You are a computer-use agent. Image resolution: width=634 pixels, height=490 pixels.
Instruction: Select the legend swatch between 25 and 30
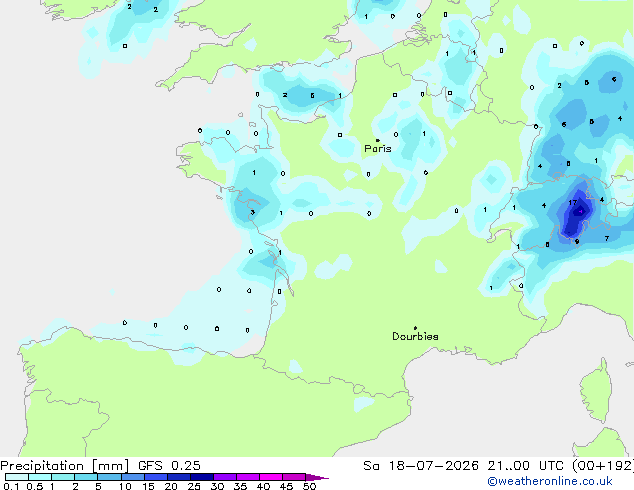point(202,477)
